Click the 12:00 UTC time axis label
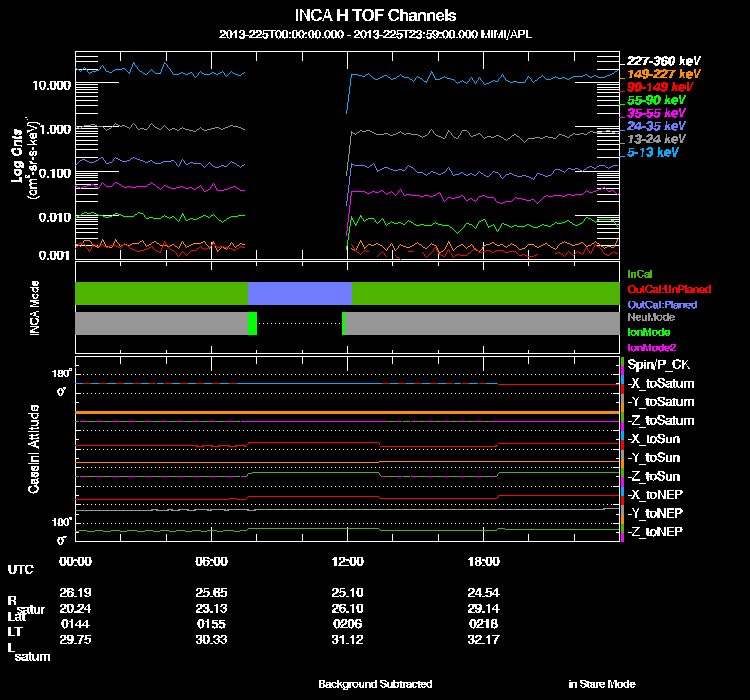This screenshot has height=700, width=750. 345,561
